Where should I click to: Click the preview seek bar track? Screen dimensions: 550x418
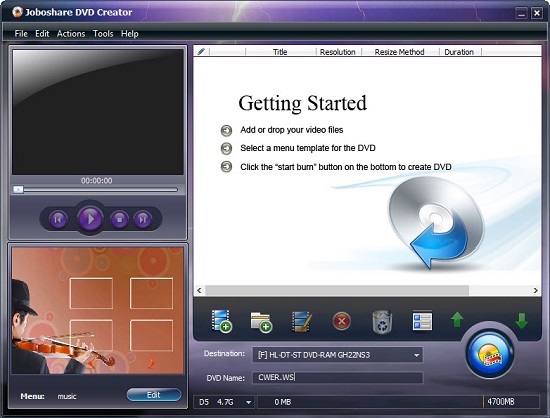click(x=101, y=190)
